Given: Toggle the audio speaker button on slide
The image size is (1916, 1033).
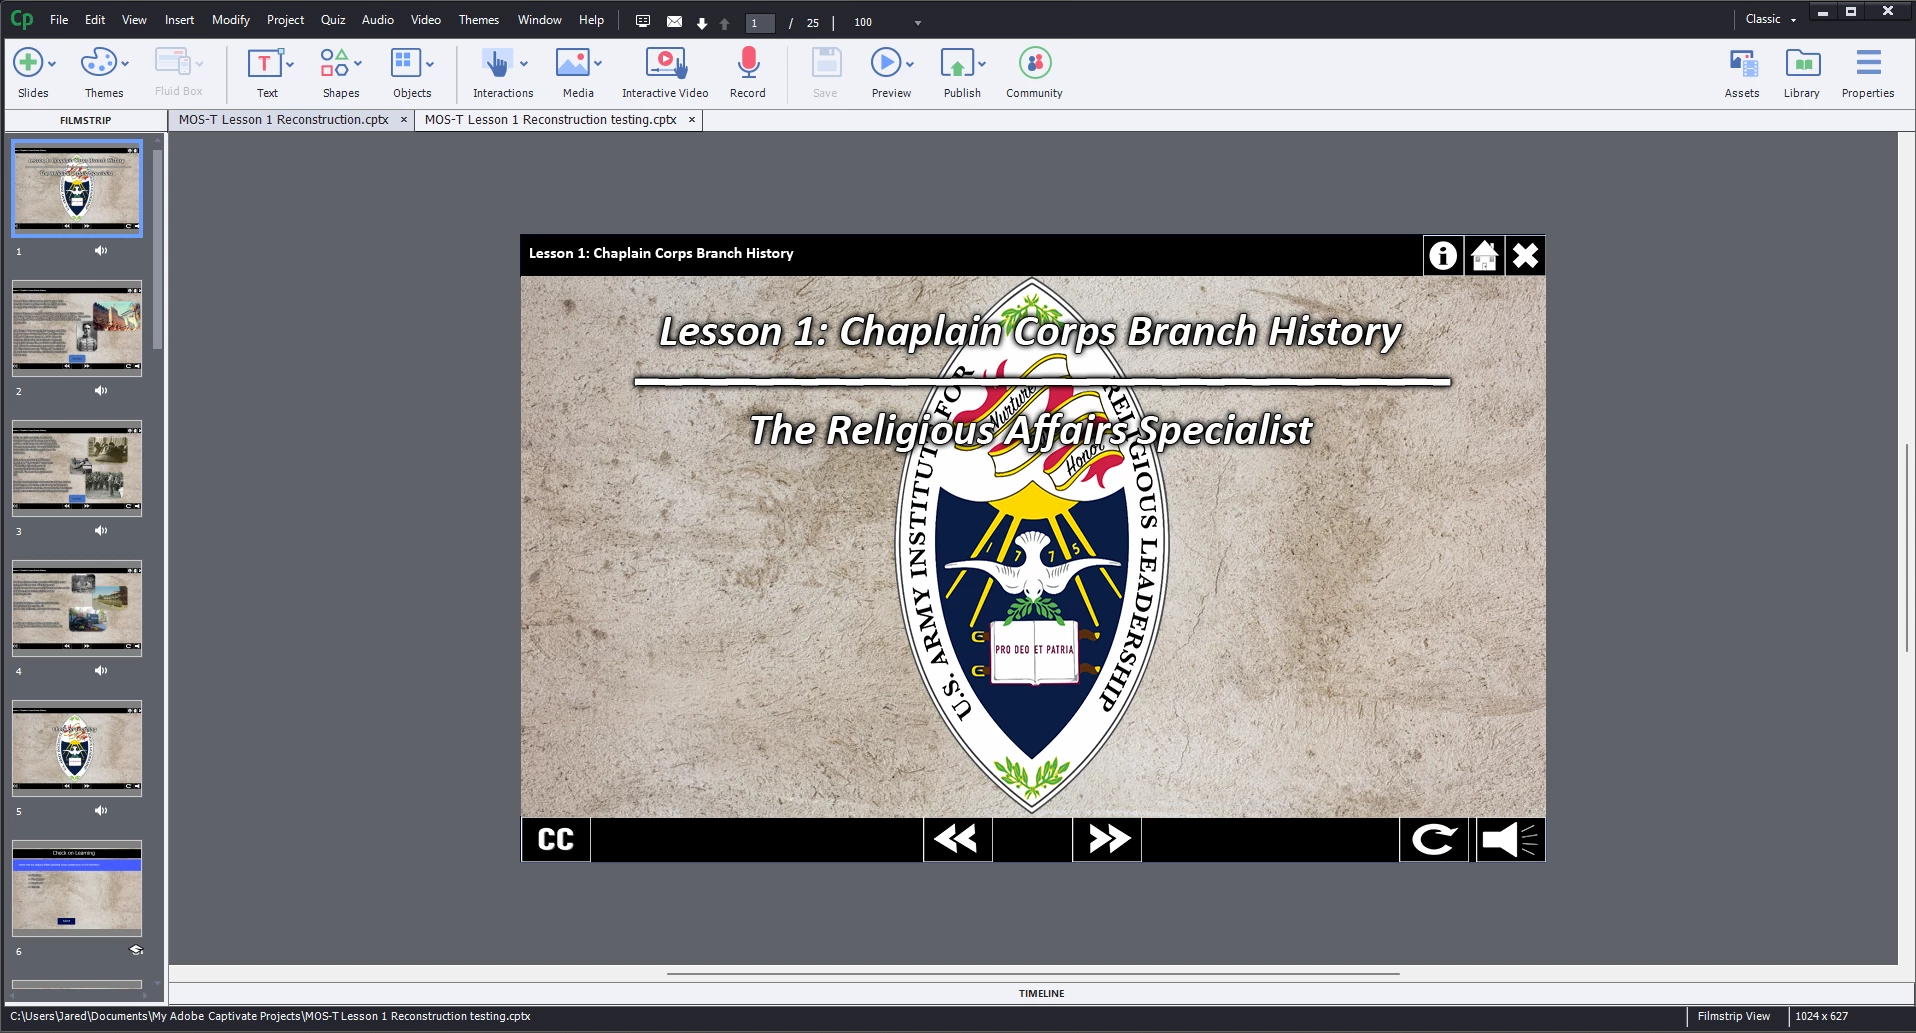Looking at the screenshot, I should (1510, 839).
